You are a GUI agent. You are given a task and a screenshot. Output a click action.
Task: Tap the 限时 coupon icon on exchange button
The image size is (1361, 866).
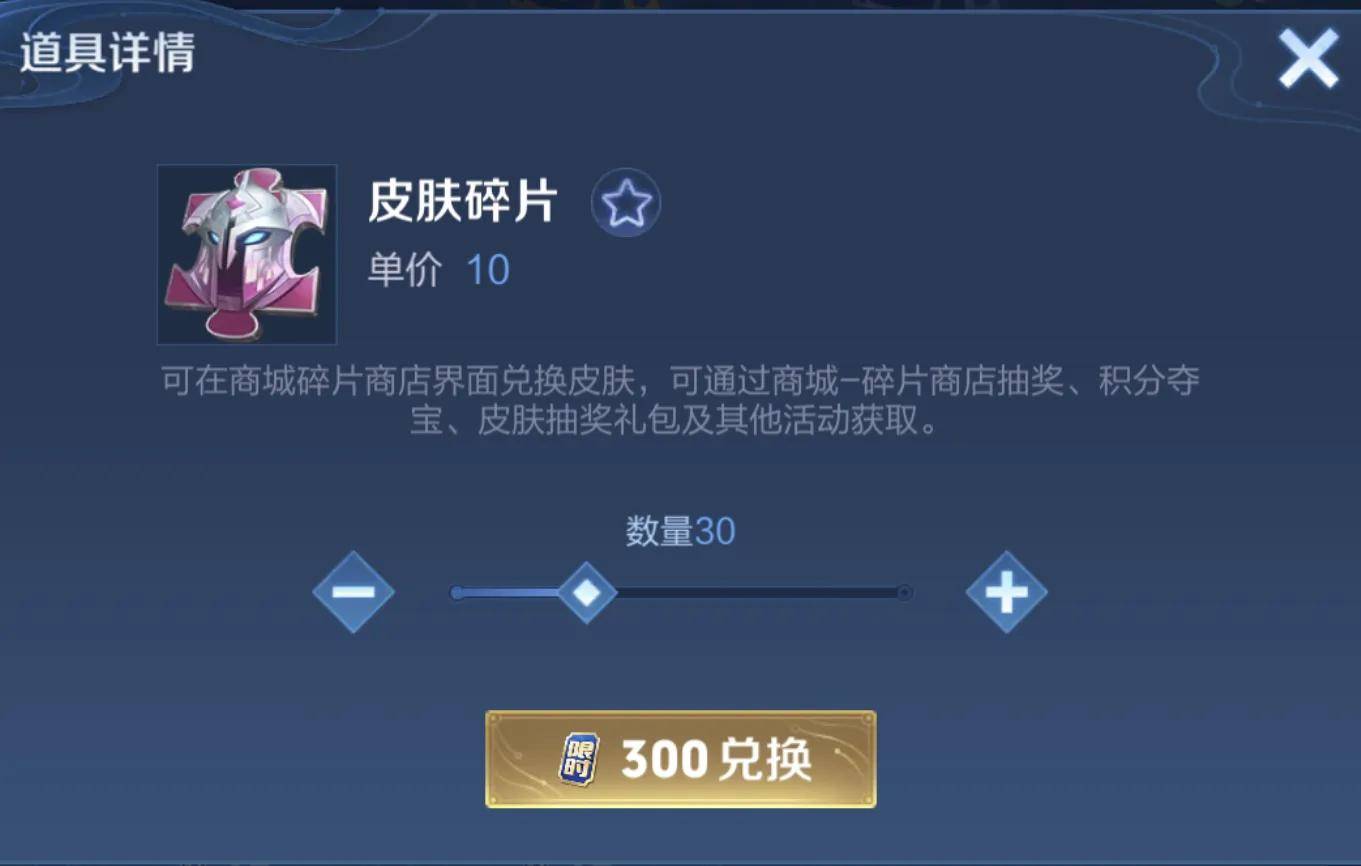click(x=579, y=760)
